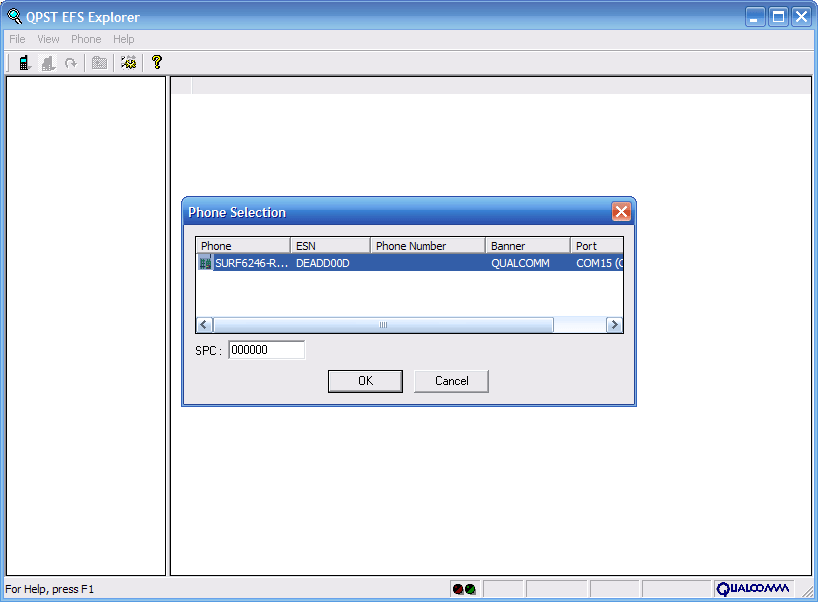Open the View menu

click(x=48, y=39)
